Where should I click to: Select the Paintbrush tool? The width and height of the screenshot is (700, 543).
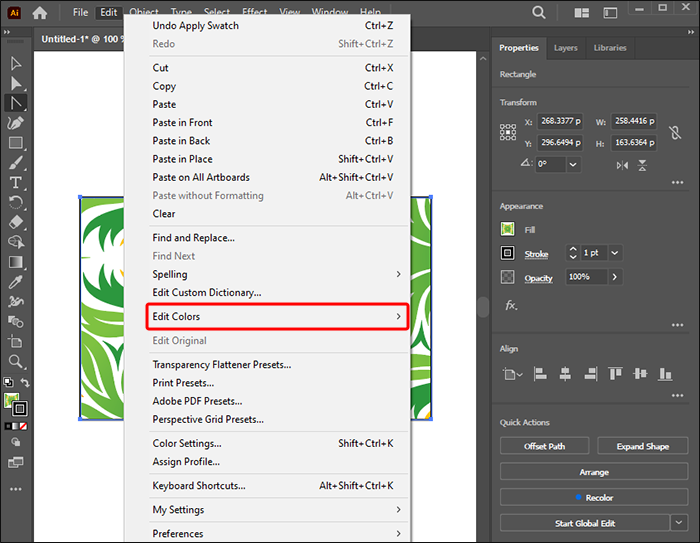pos(16,163)
